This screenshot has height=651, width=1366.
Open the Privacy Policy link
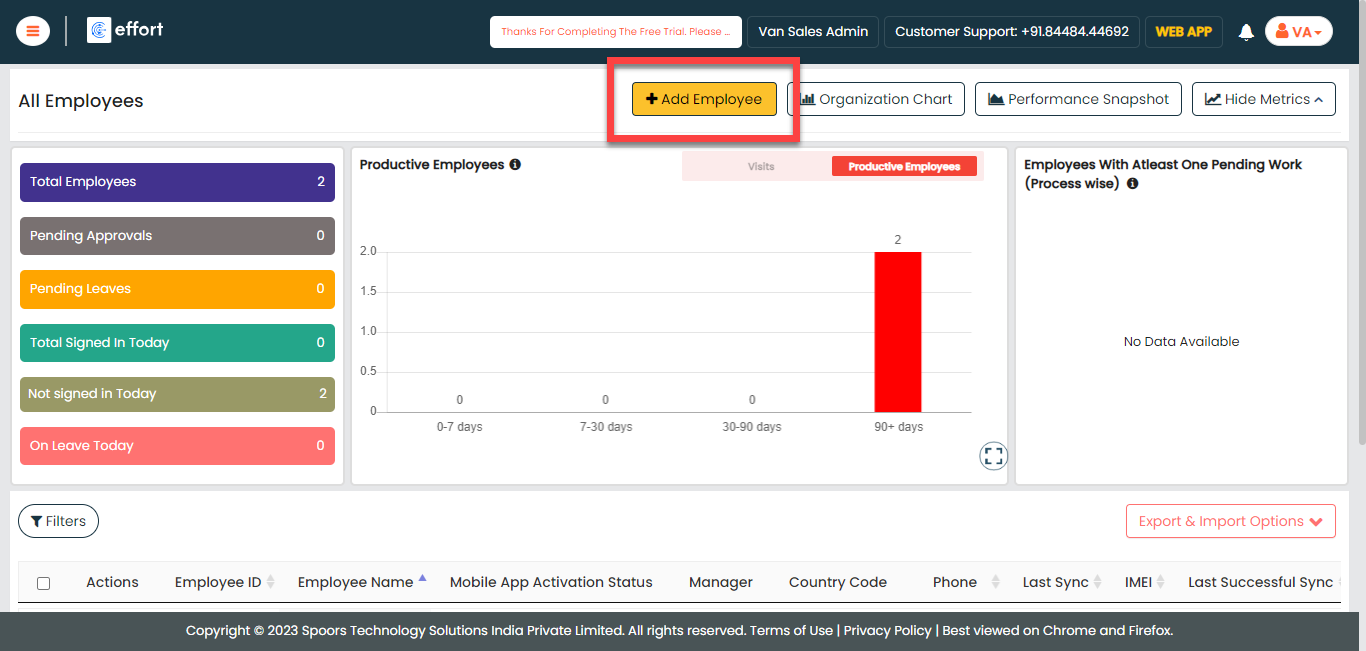(889, 630)
